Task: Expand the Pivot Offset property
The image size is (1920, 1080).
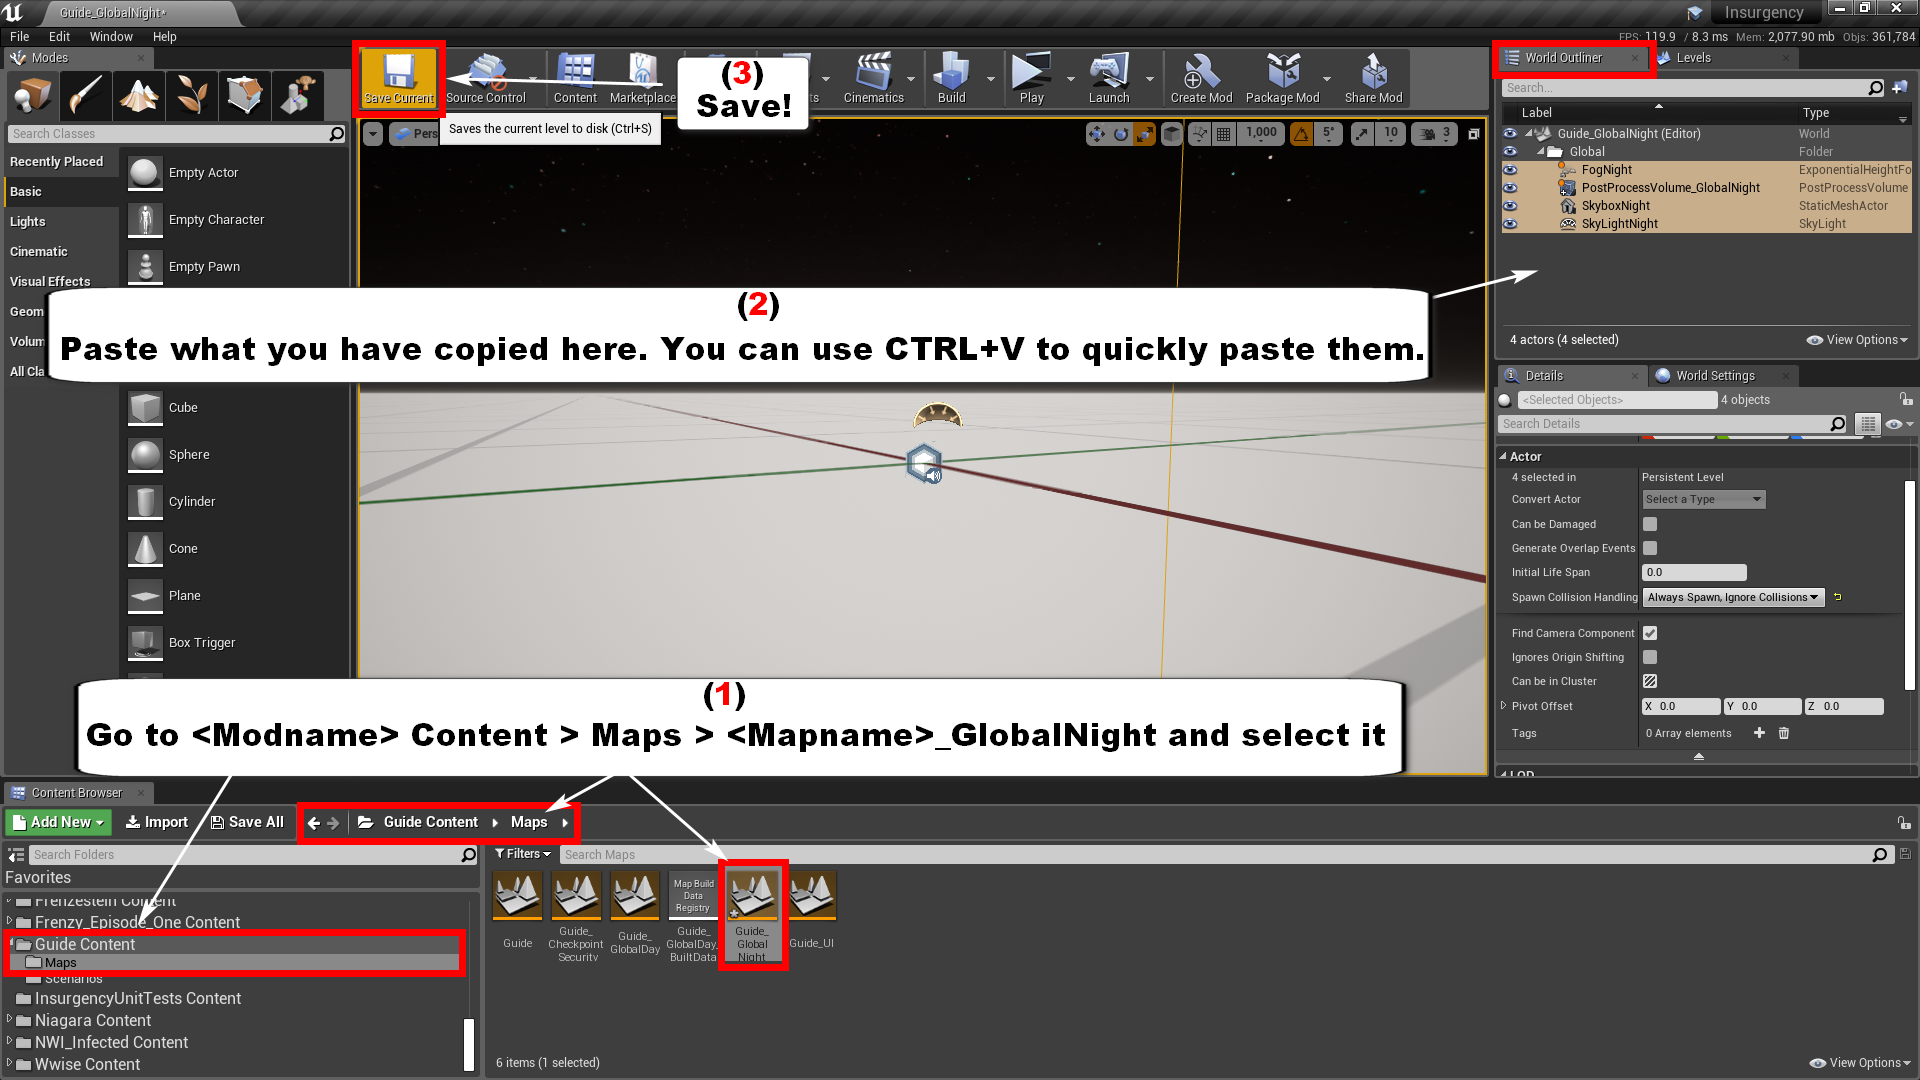Action: pos(1503,705)
